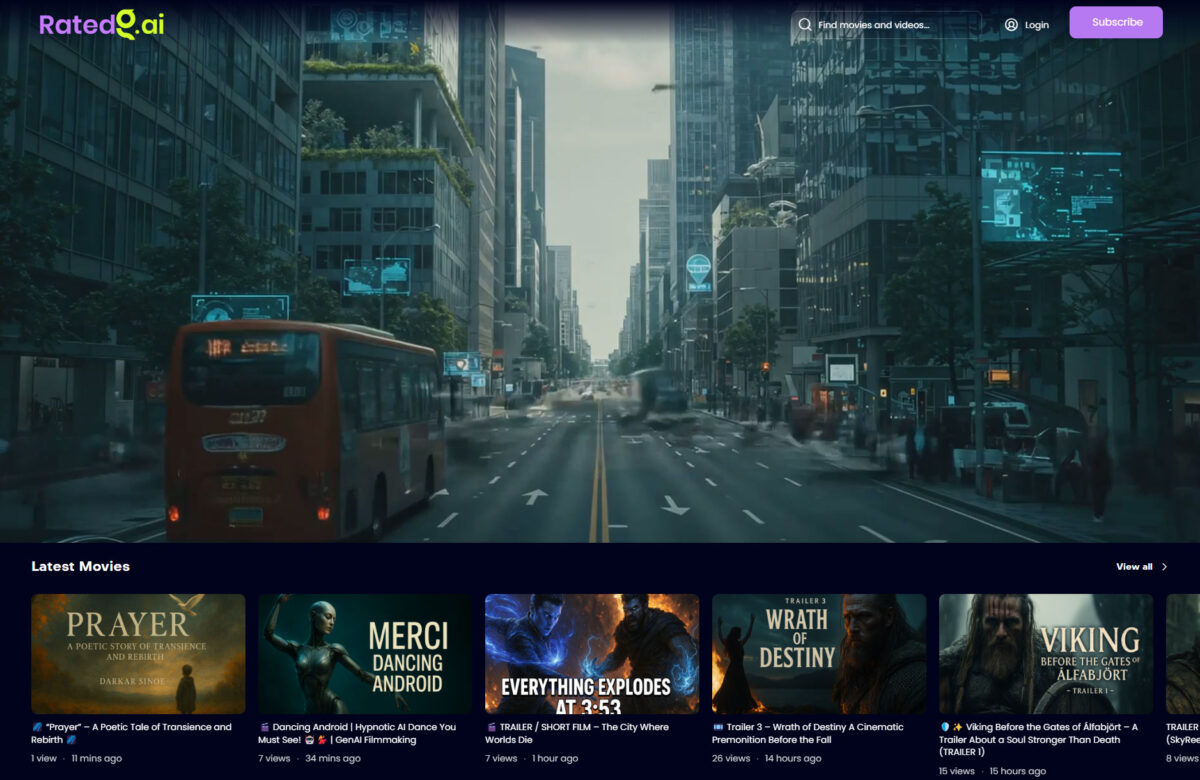Play the Merci Dancing Android thumbnail
Viewport: 1200px width, 780px height.
[x=365, y=654]
